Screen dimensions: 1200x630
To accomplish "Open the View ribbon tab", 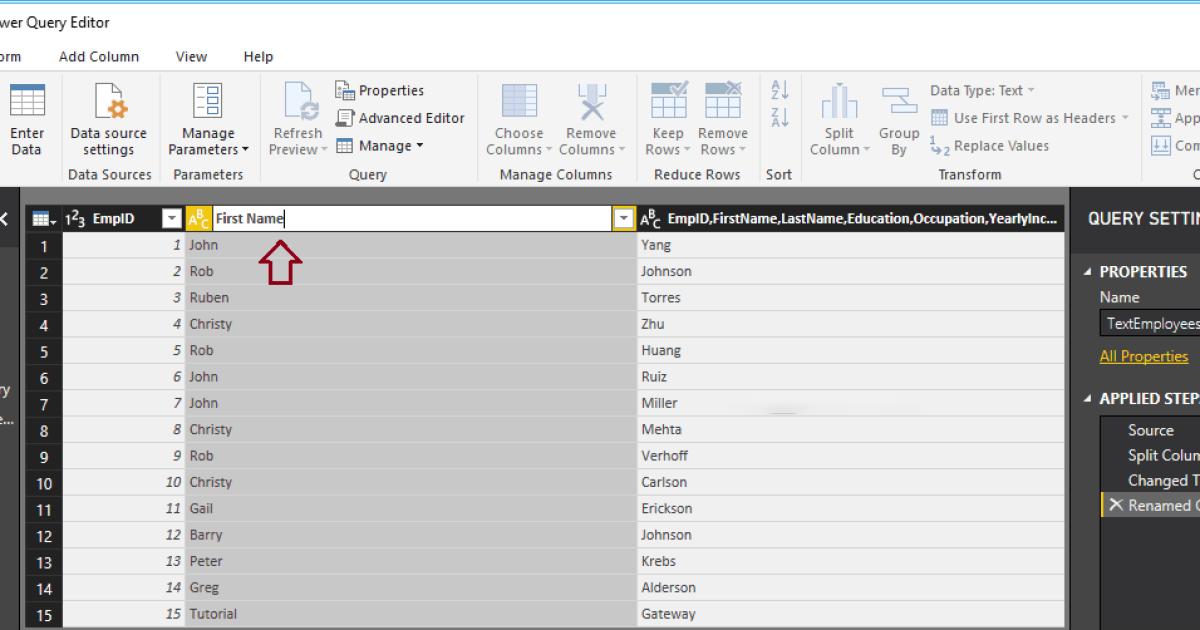I will 191,57.
